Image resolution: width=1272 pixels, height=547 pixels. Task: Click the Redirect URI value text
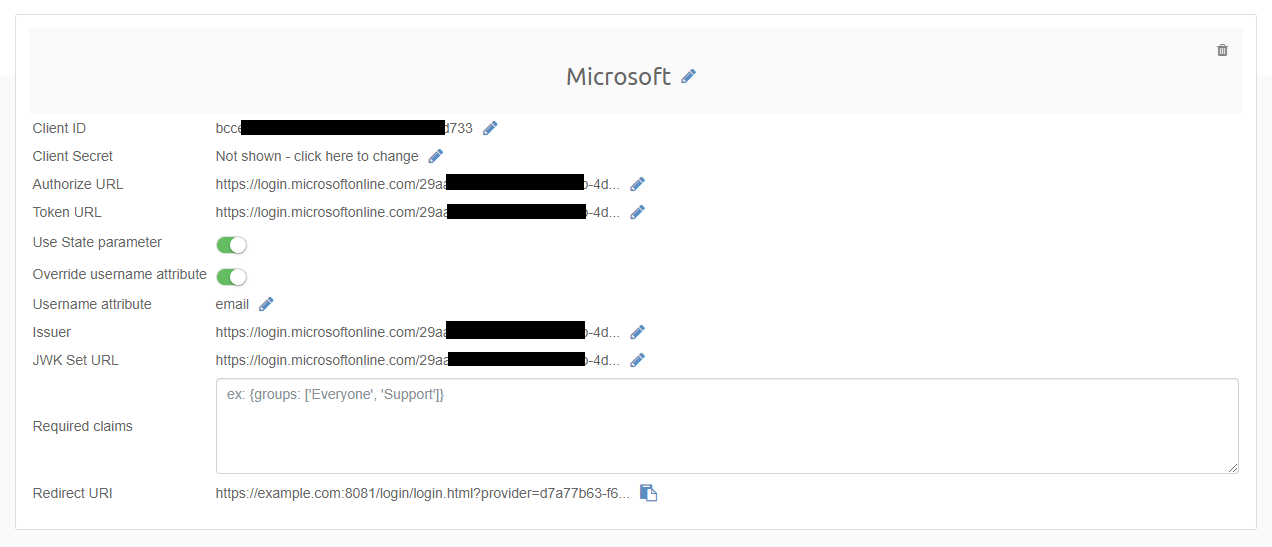[422, 493]
